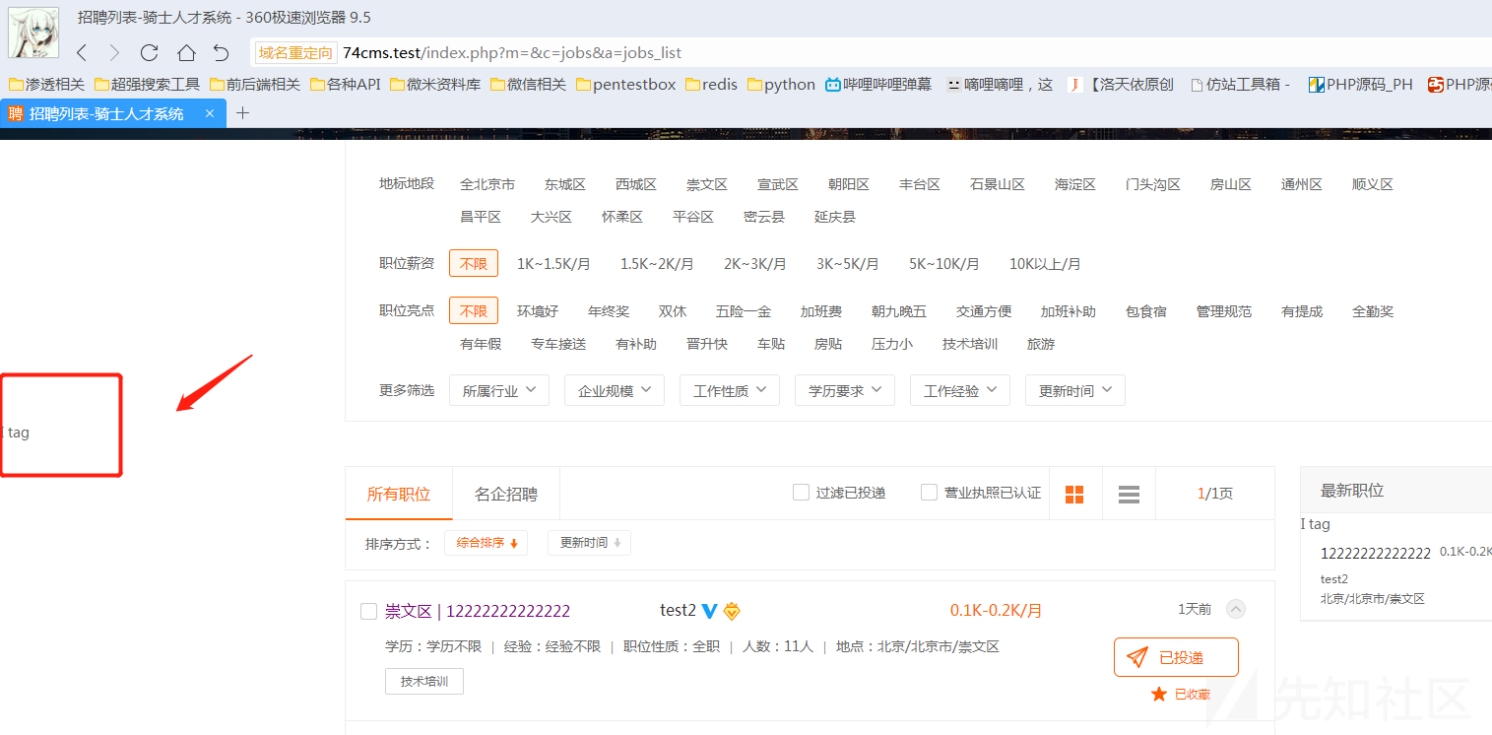Click the undo/restore closed tab icon
This screenshot has height=735, width=1492.
[x=221, y=53]
